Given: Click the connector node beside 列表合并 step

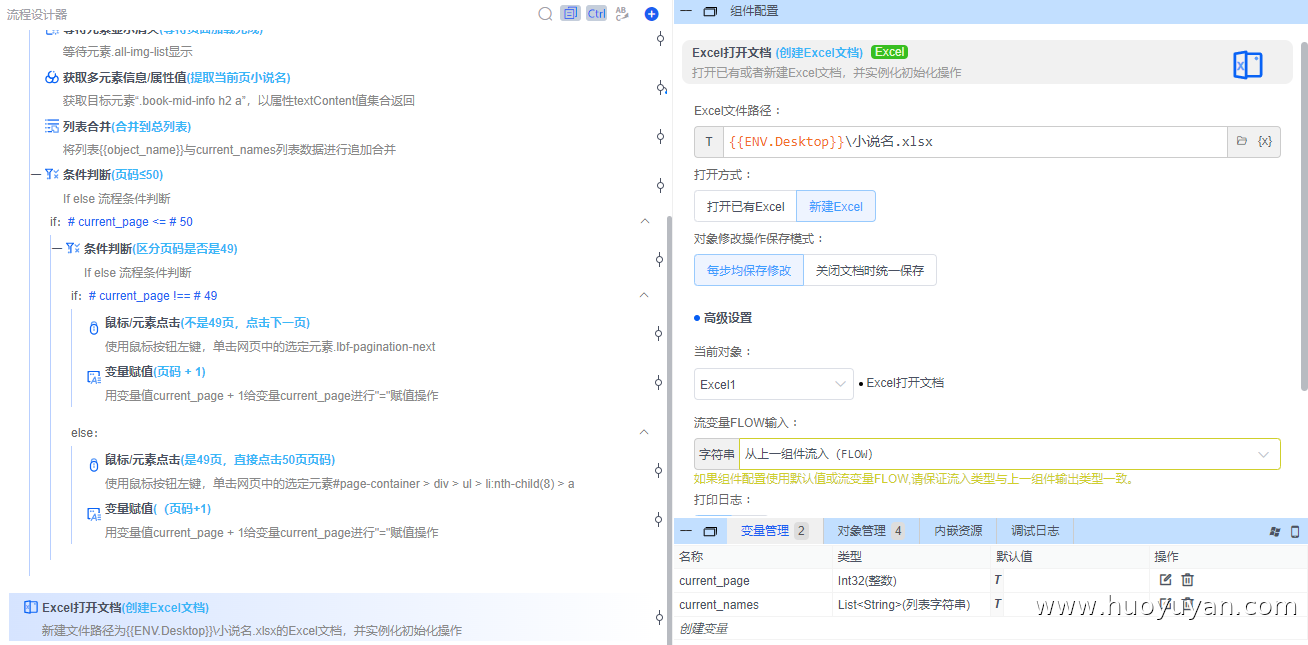Looking at the screenshot, I should point(660,137).
